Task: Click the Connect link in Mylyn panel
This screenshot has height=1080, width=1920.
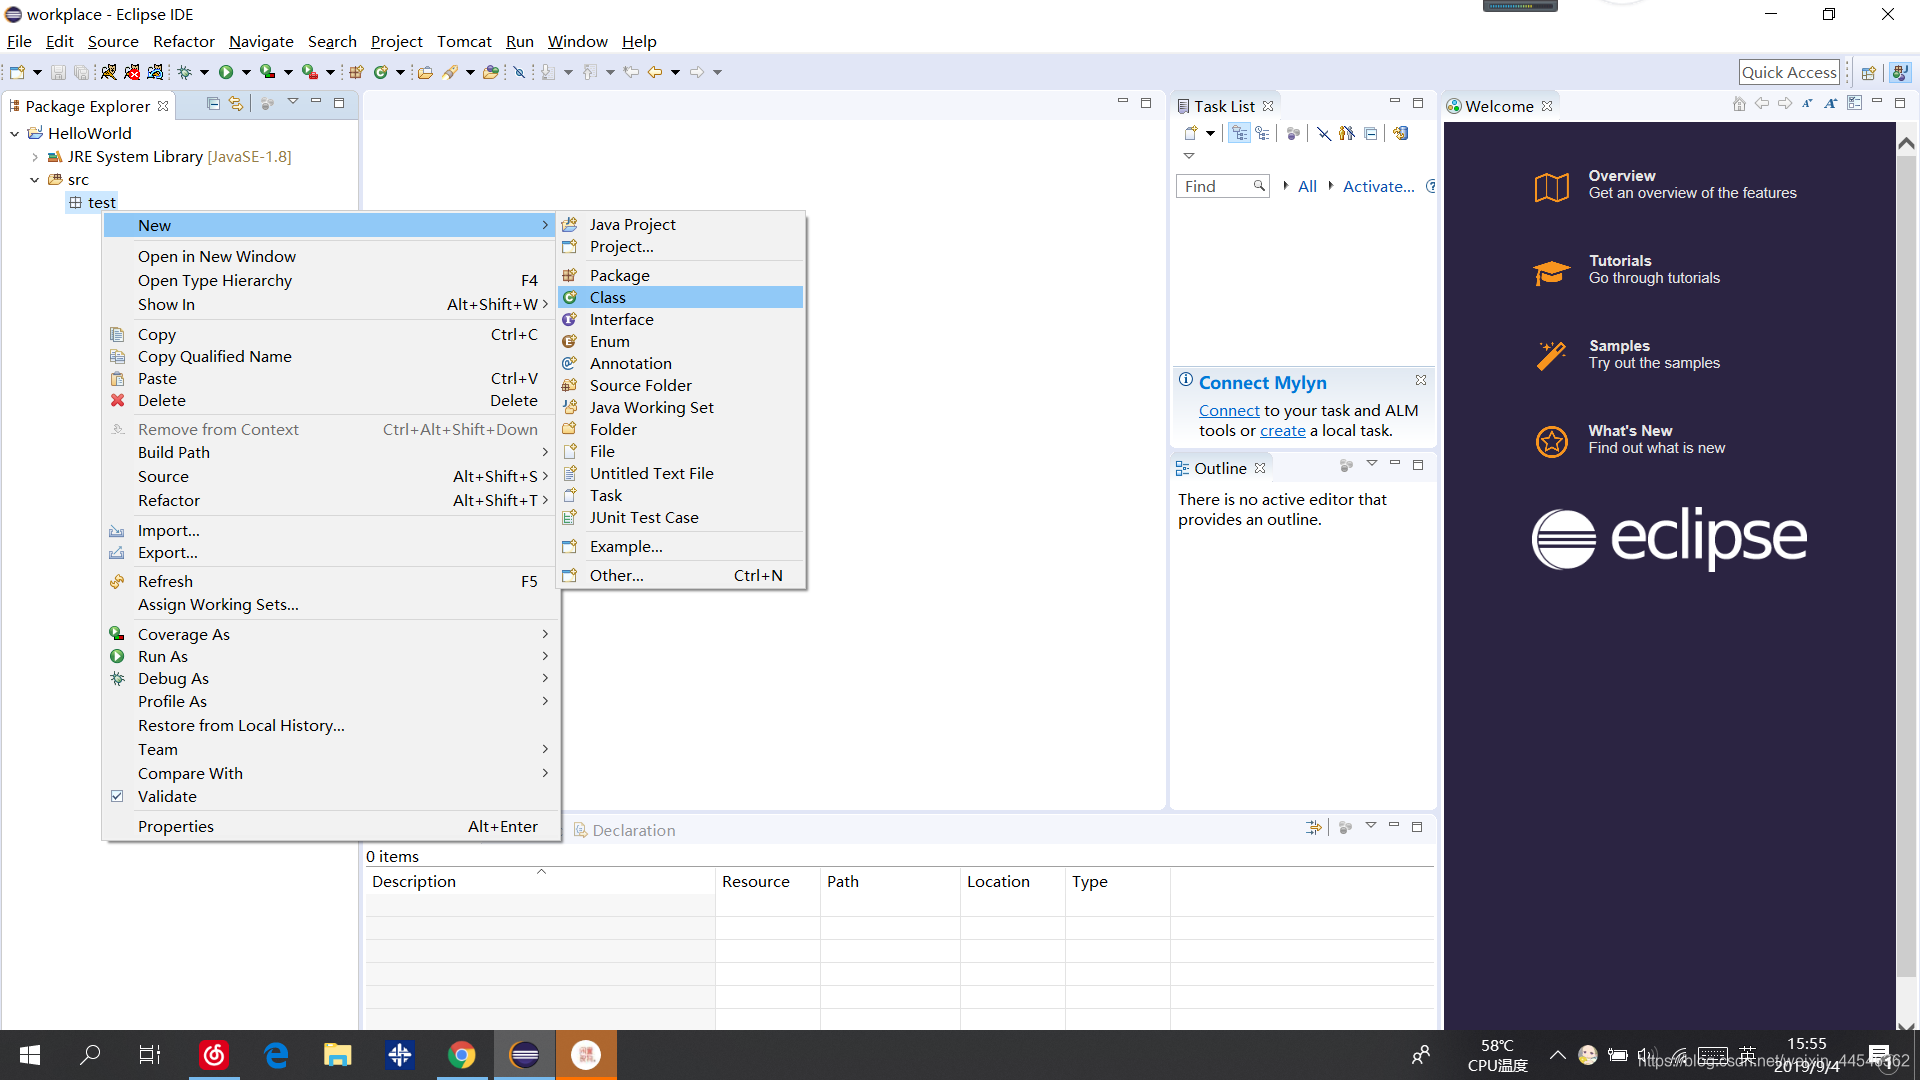Action: click(x=1229, y=411)
